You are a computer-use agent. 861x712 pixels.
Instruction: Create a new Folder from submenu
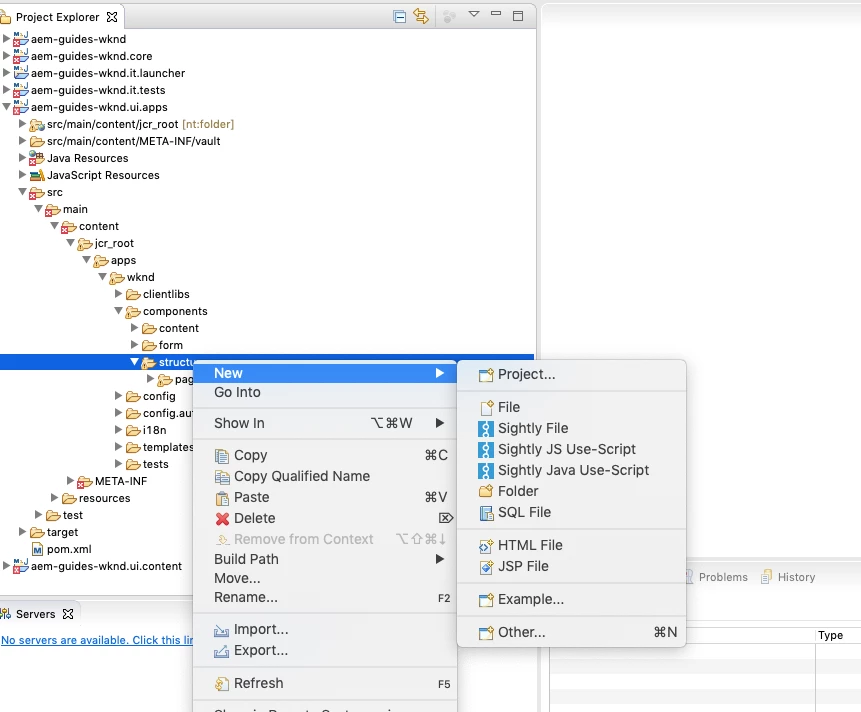click(x=572, y=491)
